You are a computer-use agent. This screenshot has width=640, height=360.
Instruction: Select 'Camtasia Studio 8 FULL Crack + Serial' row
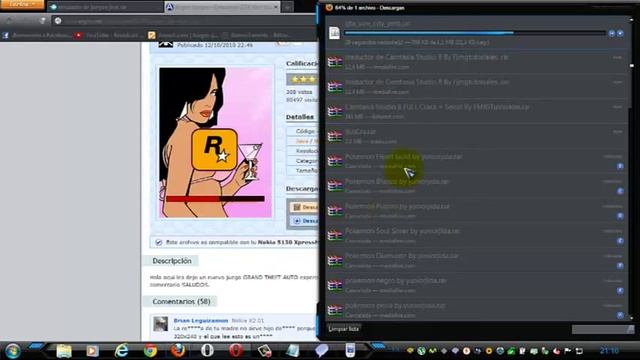pos(476,111)
